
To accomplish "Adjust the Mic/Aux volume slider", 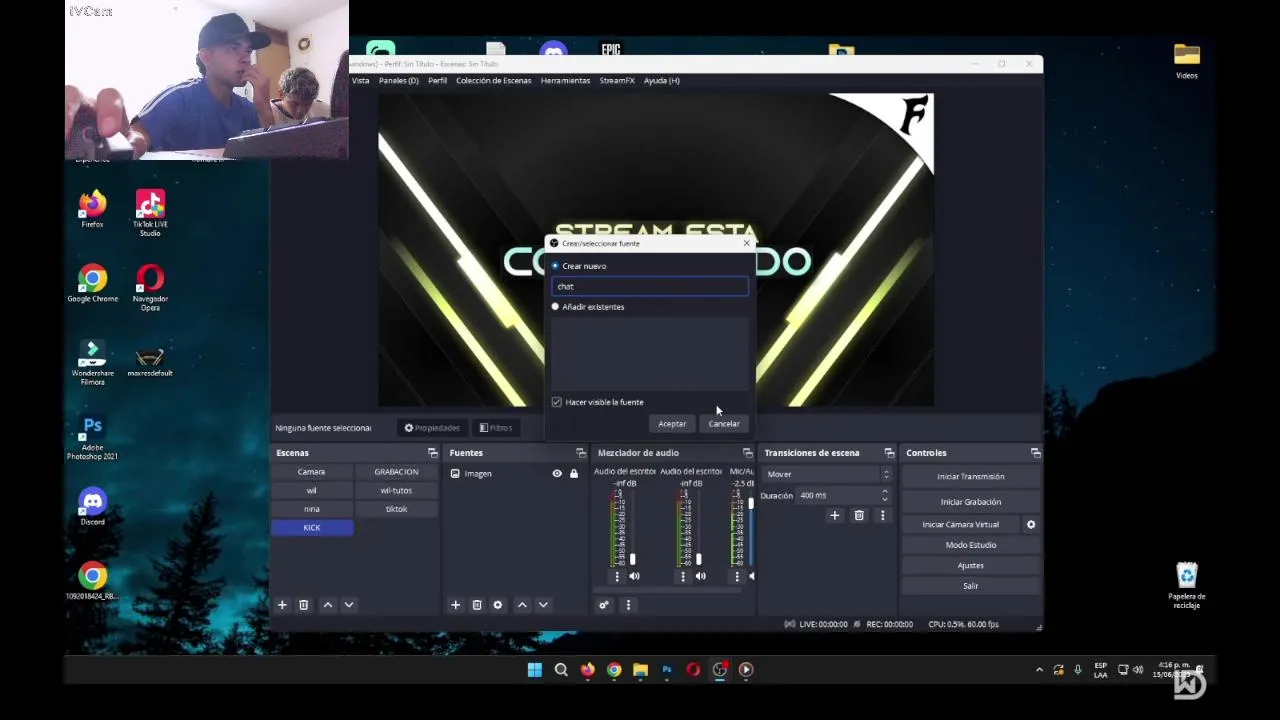I will pyautogui.click(x=751, y=503).
